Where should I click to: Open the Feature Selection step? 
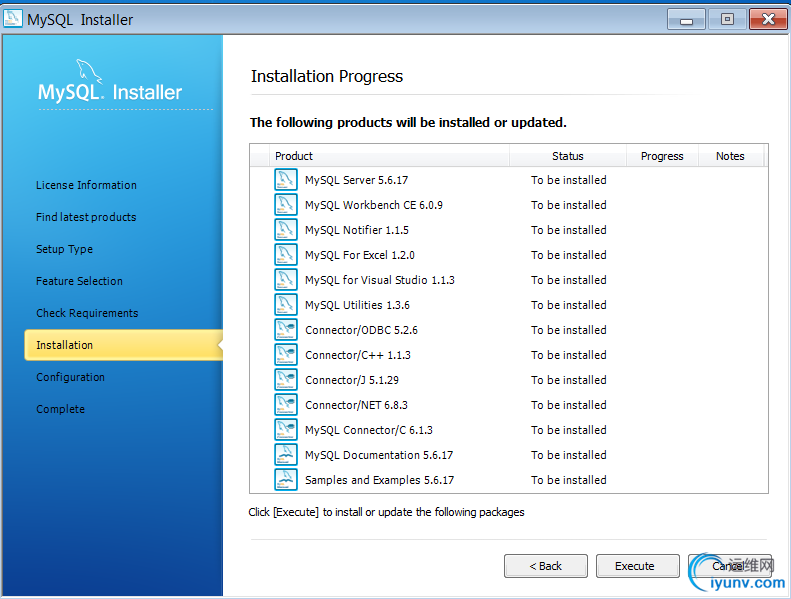pos(79,281)
